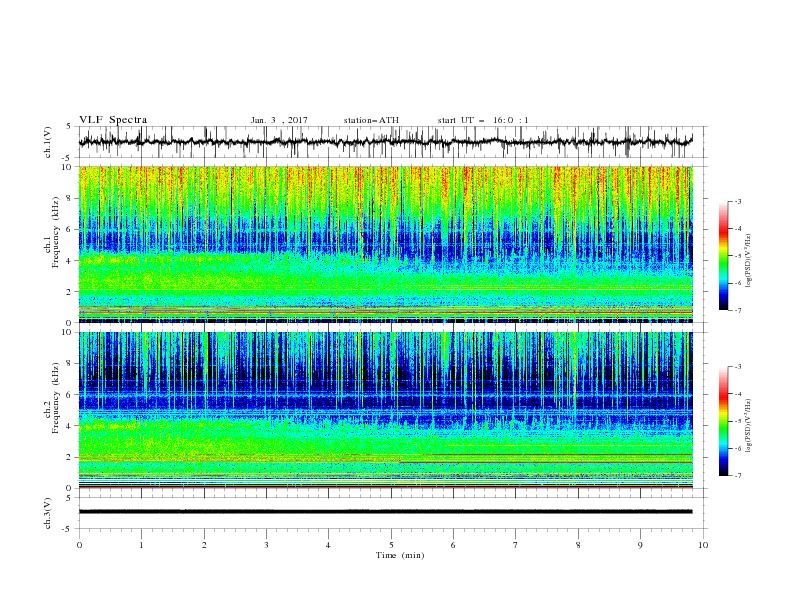Click the "-5" volt tick of ch.3(V) axis
The height and width of the screenshot is (612, 792).
pos(68,529)
